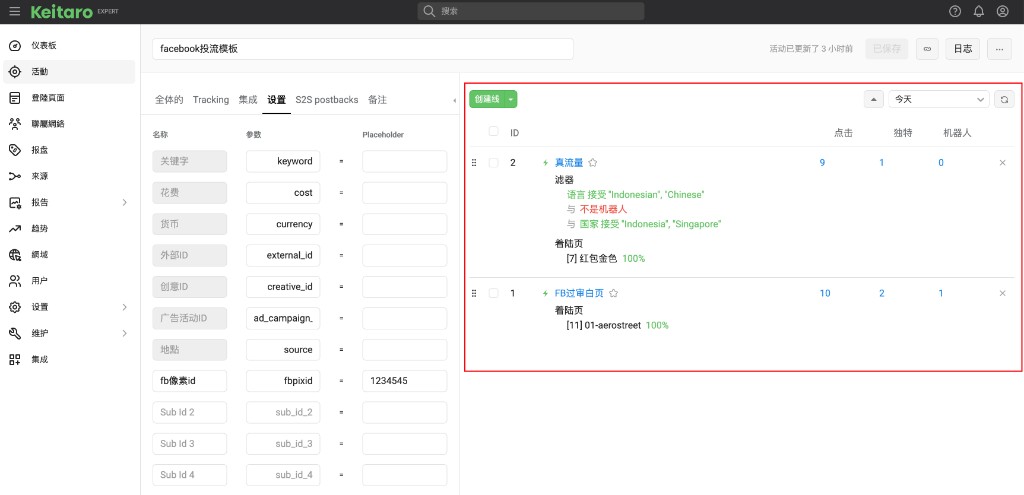The width and height of the screenshot is (1024, 495).
Task: Click the 聯屬網絡 affiliate networks icon
Action: (x=15, y=124)
